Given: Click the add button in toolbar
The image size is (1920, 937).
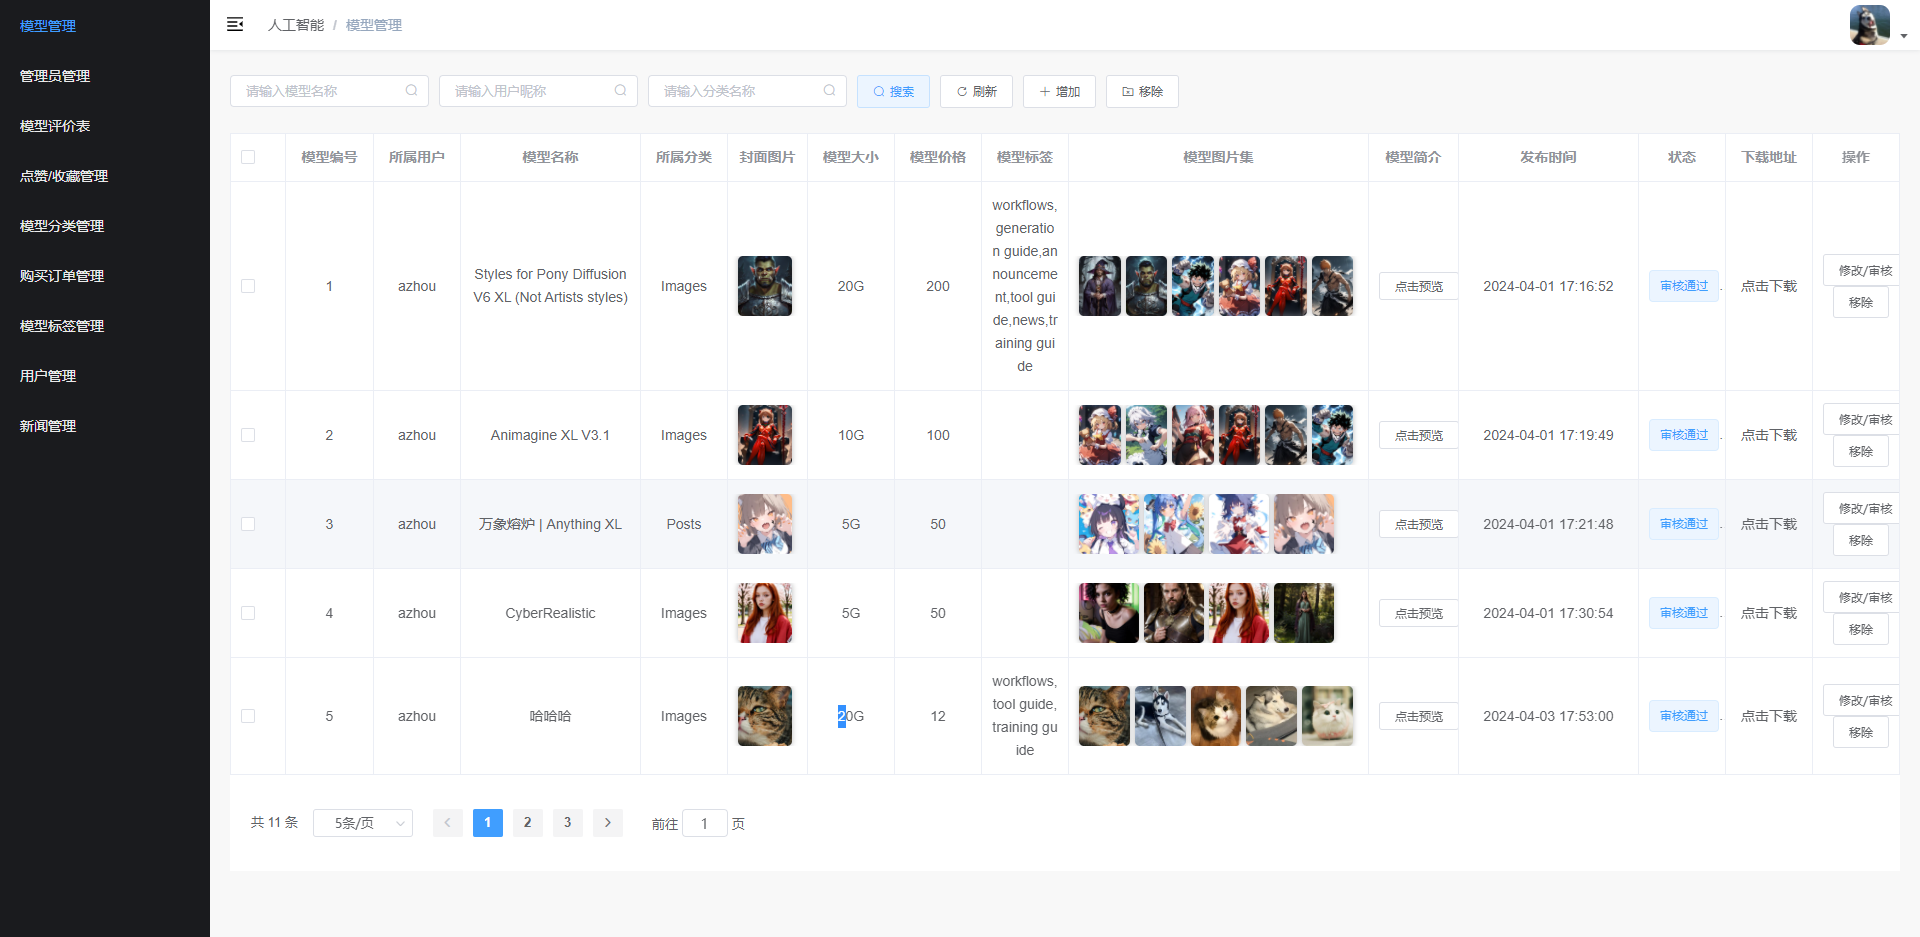Looking at the screenshot, I should (1059, 91).
